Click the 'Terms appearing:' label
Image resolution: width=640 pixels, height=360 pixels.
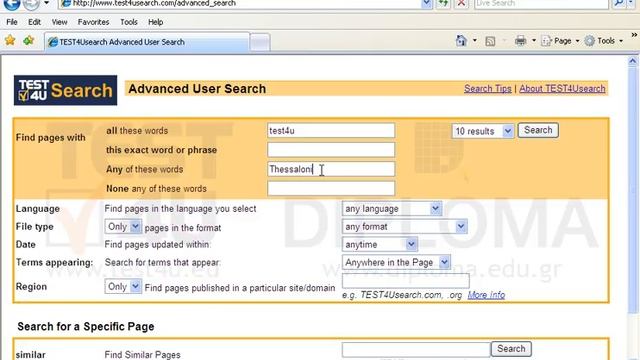click(54, 262)
